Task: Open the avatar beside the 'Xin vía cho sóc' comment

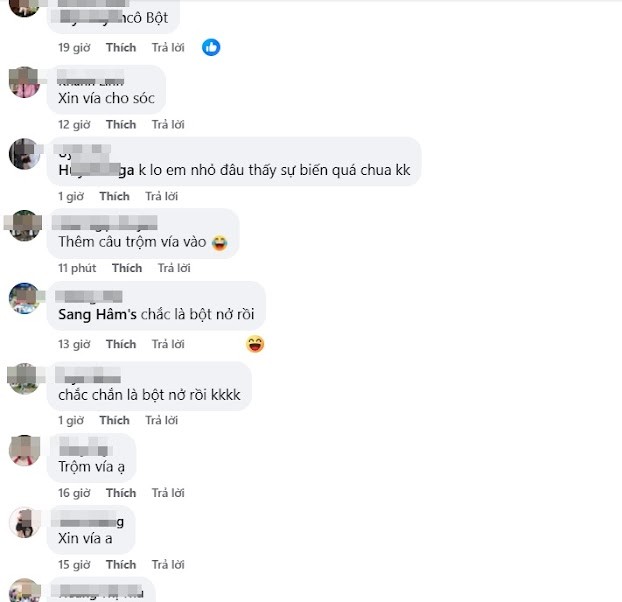Action: [24, 82]
